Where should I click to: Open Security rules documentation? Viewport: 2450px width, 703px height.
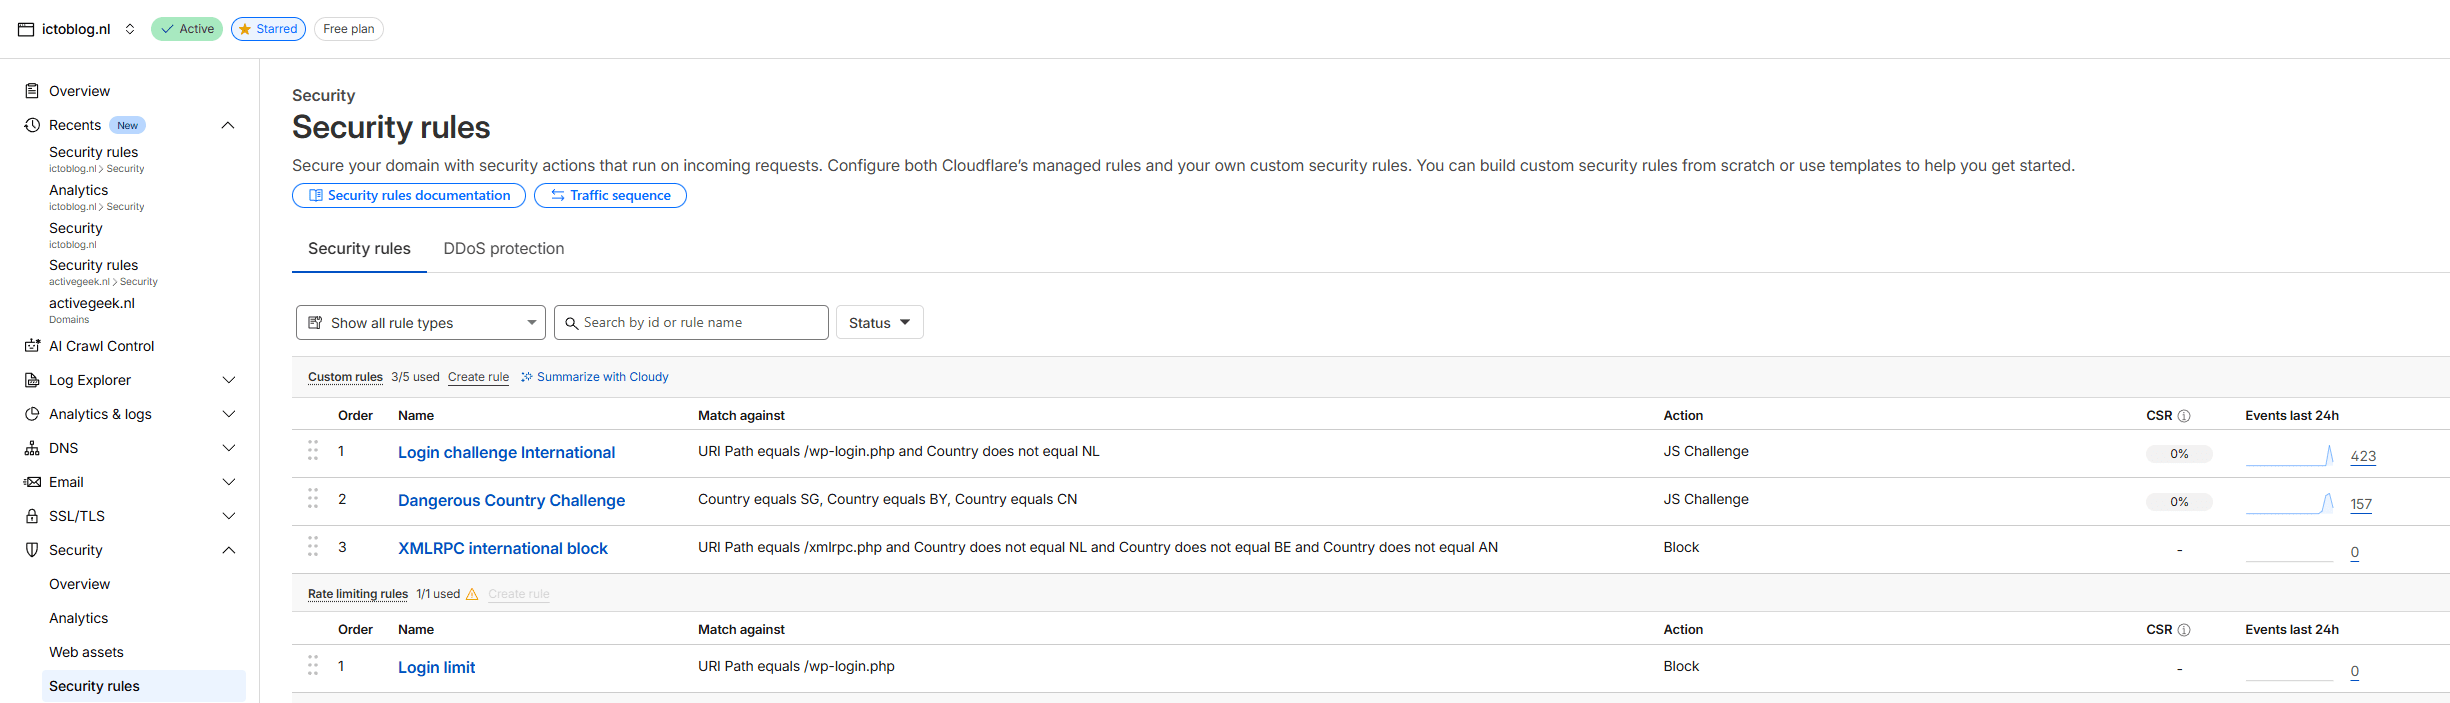click(x=409, y=196)
